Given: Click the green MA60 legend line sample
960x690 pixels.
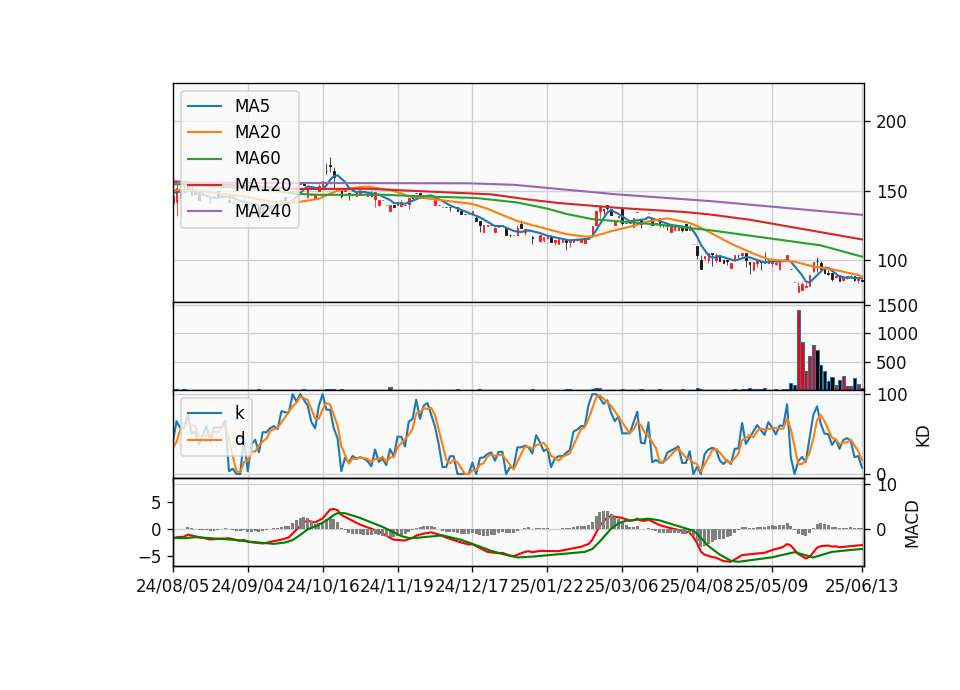Looking at the screenshot, I should (x=204, y=159).
